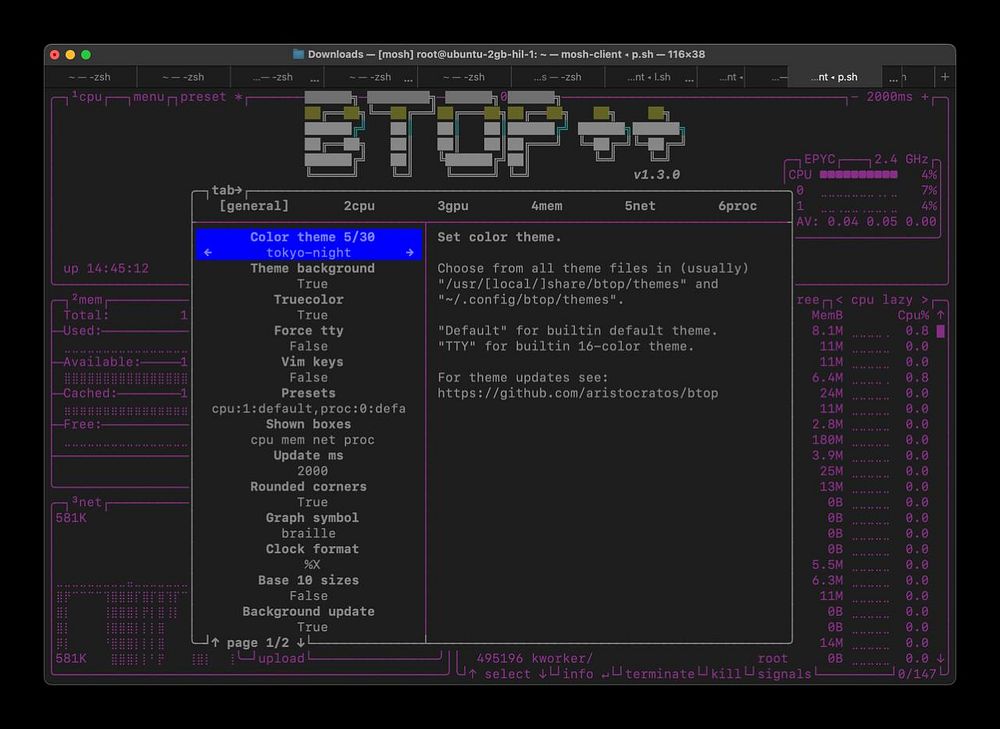
Task: Click the left chevron before cpu lazy sorting
Action: pyautogui.click(x=839, y=300)
